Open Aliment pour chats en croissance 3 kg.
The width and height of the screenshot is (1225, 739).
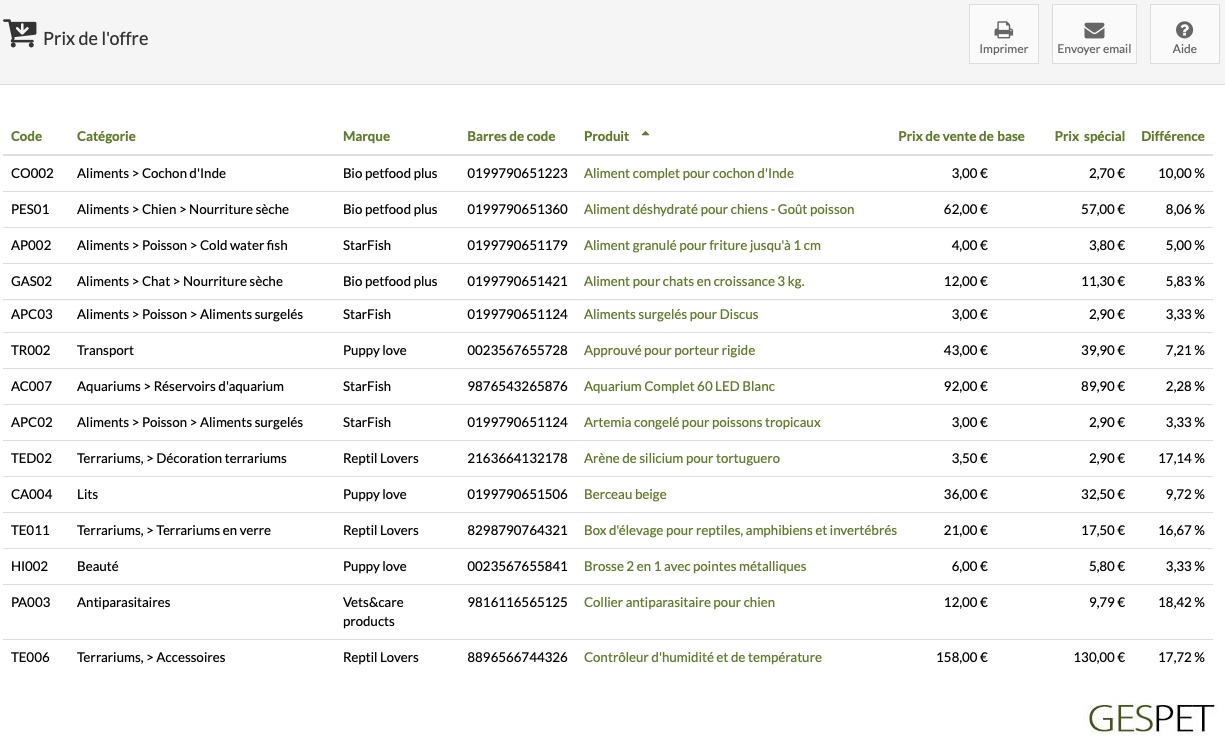(x=694, y=281)
